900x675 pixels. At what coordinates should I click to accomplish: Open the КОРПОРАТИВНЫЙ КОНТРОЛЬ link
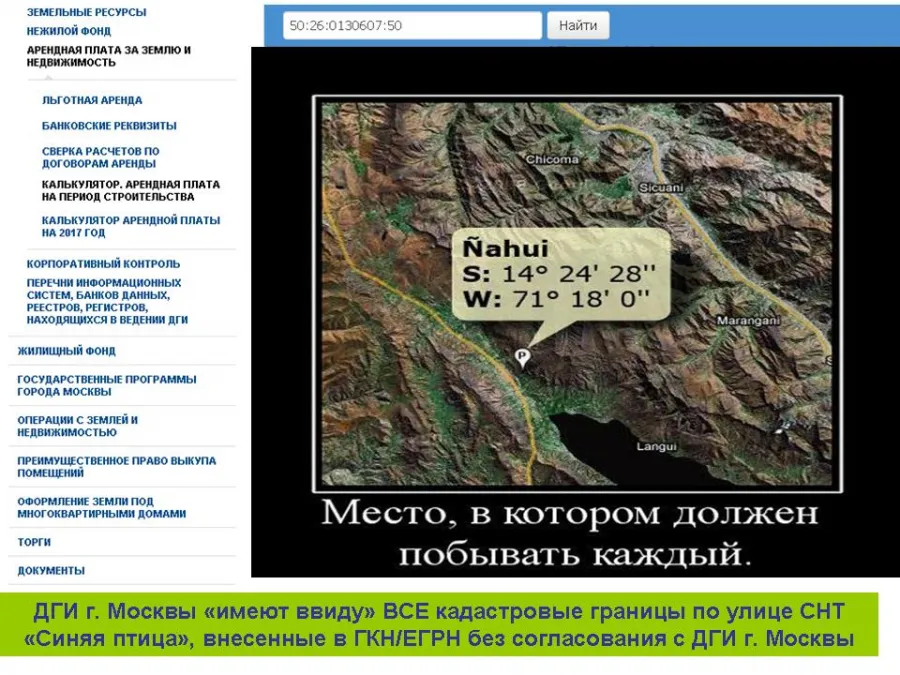103,264
